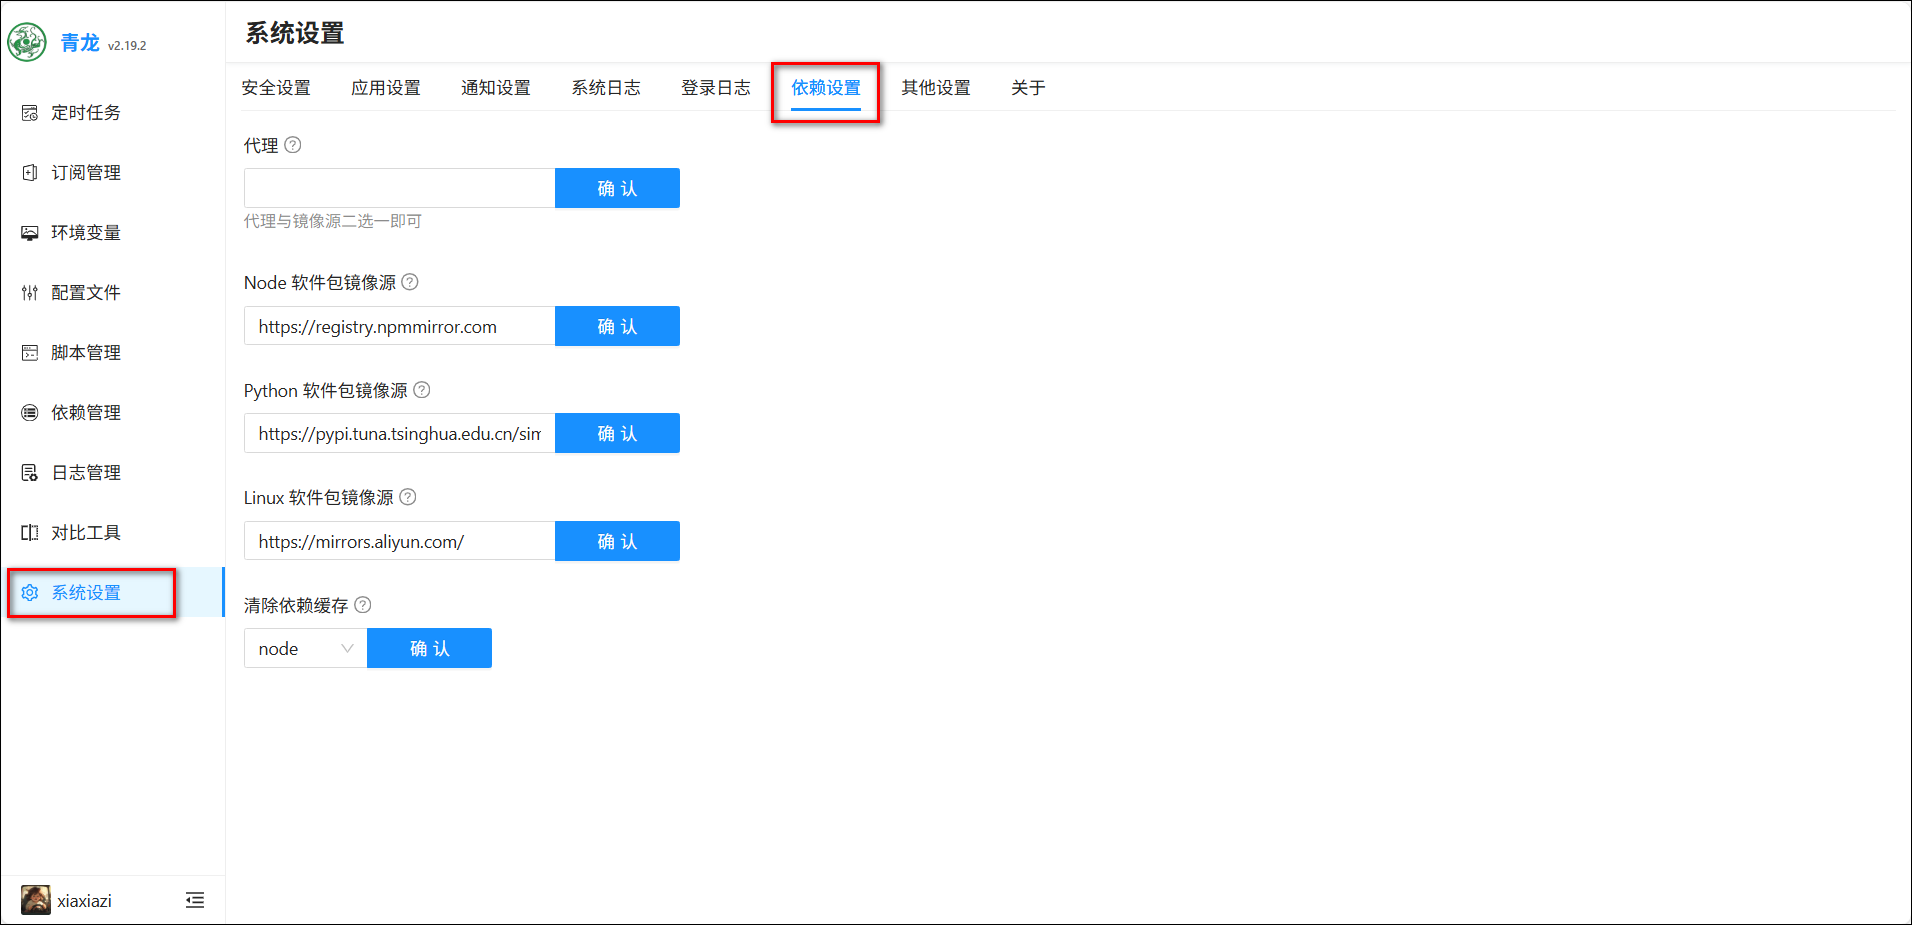Screen dimensions: 1912x925
Task: Open 对比工具 via its compare icon
Action: pyautogui.click(x=30, y=533)
